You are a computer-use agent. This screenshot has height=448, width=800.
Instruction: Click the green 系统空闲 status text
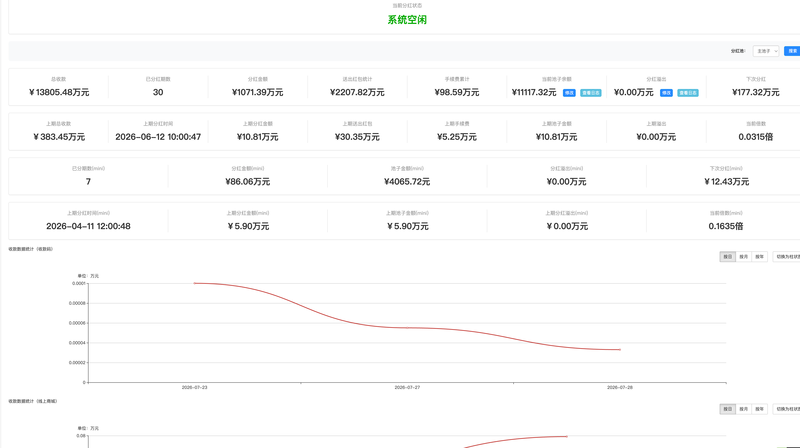407,20
